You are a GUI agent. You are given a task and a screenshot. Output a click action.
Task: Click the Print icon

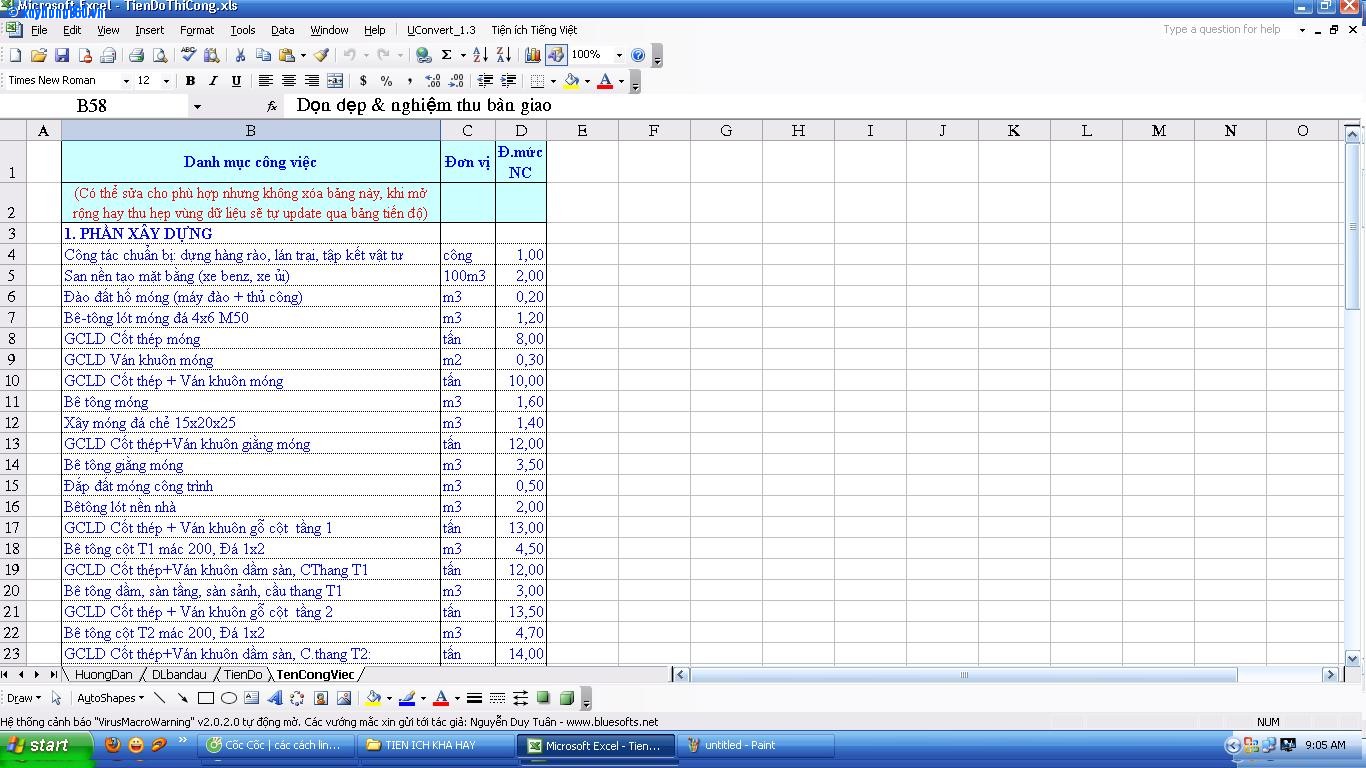tap(136, 55)
